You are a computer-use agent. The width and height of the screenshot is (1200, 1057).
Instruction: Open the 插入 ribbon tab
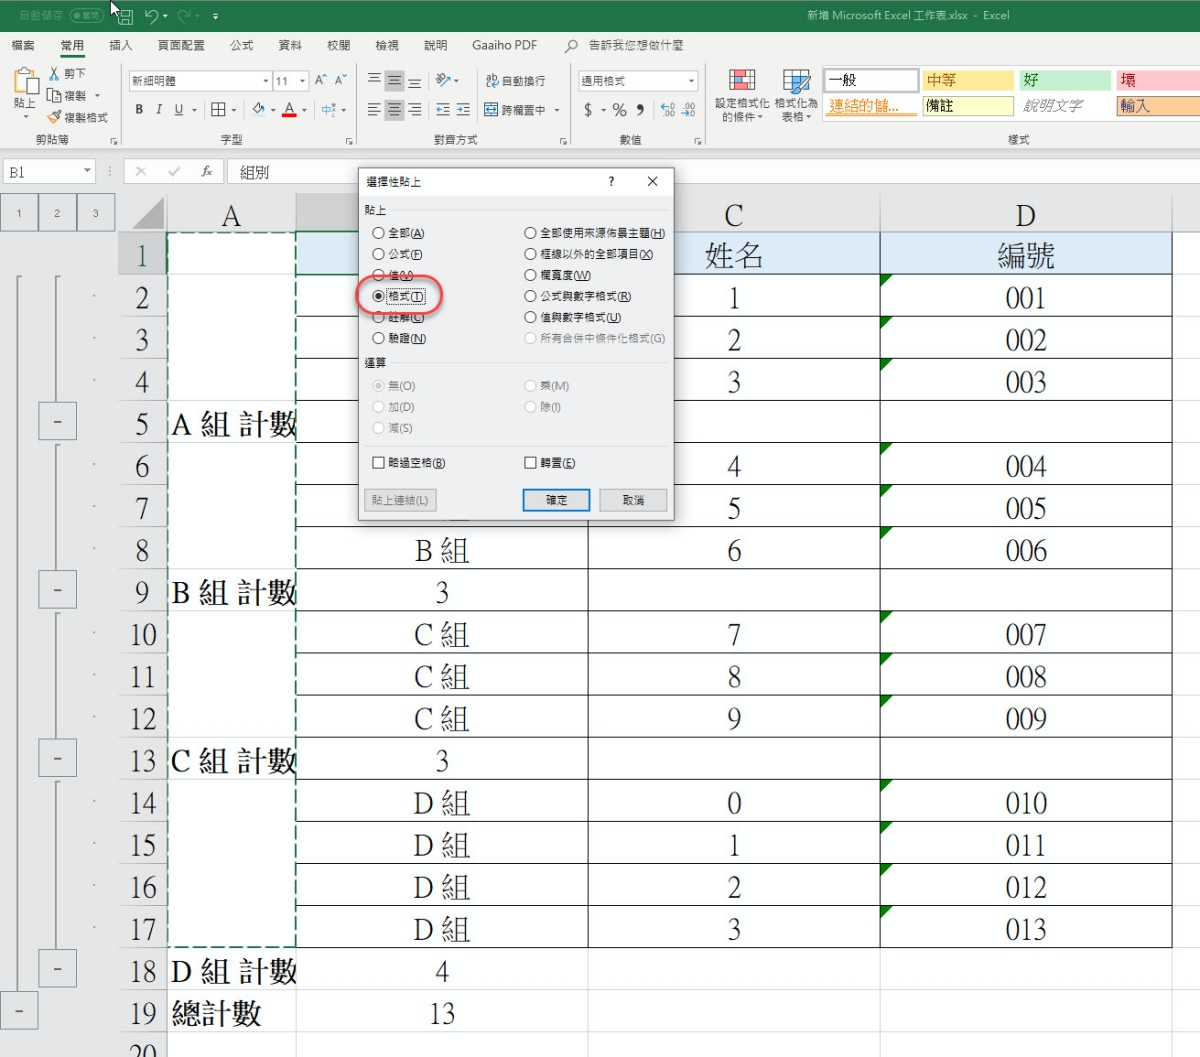120,45
